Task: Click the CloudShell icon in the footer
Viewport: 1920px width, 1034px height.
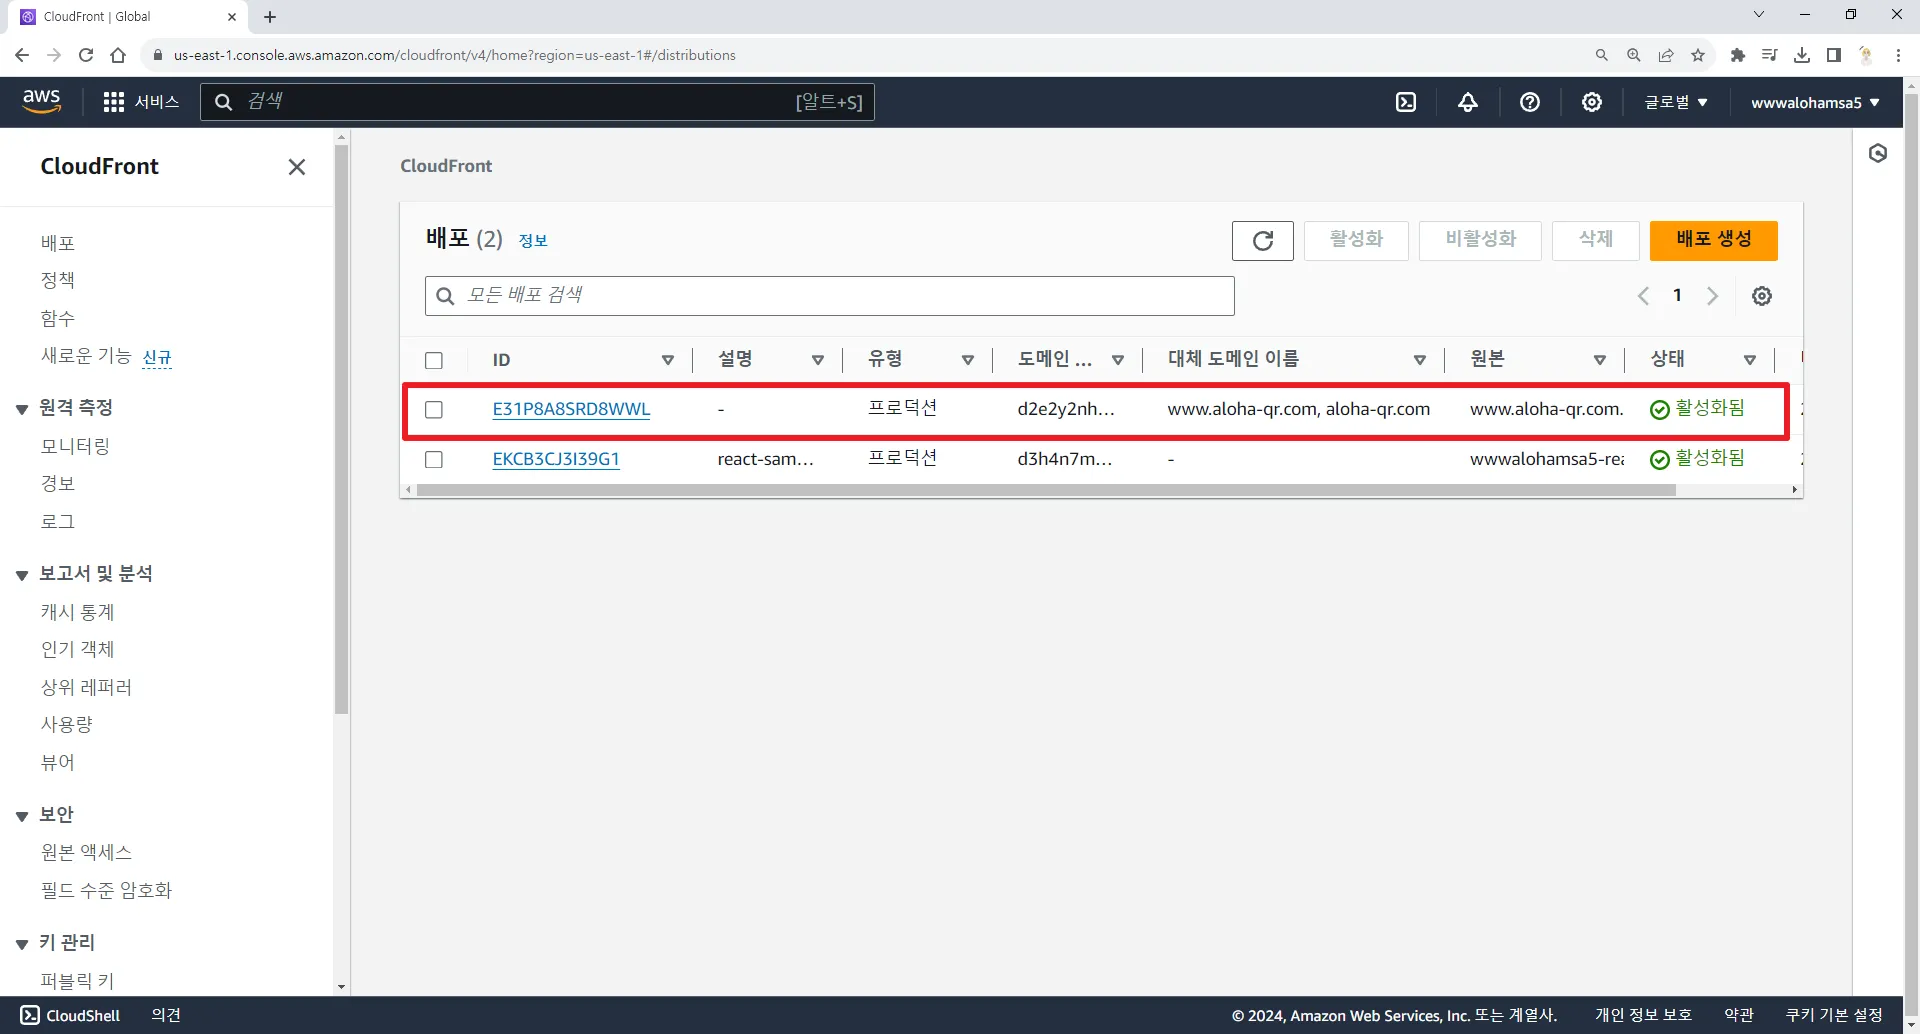Action: [30, 1015]
